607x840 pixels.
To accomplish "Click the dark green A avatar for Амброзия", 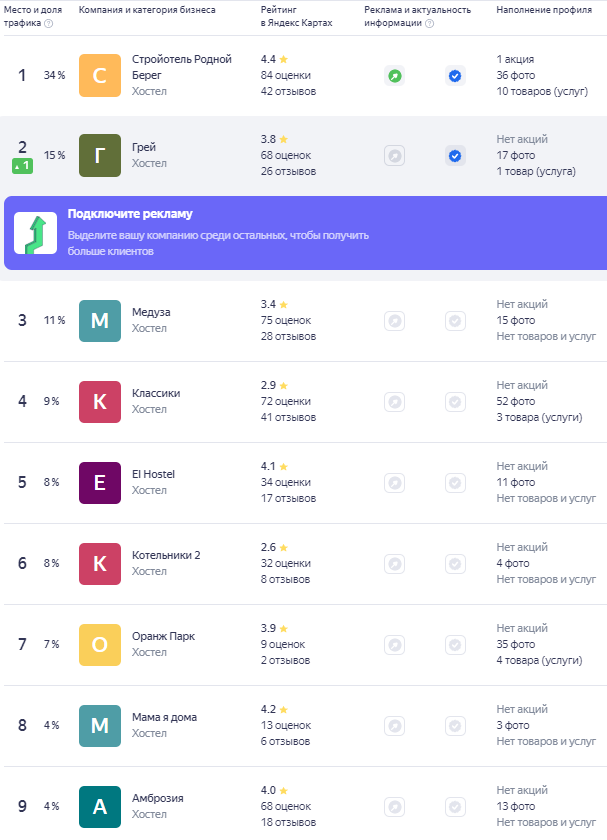I will point(100,806).
